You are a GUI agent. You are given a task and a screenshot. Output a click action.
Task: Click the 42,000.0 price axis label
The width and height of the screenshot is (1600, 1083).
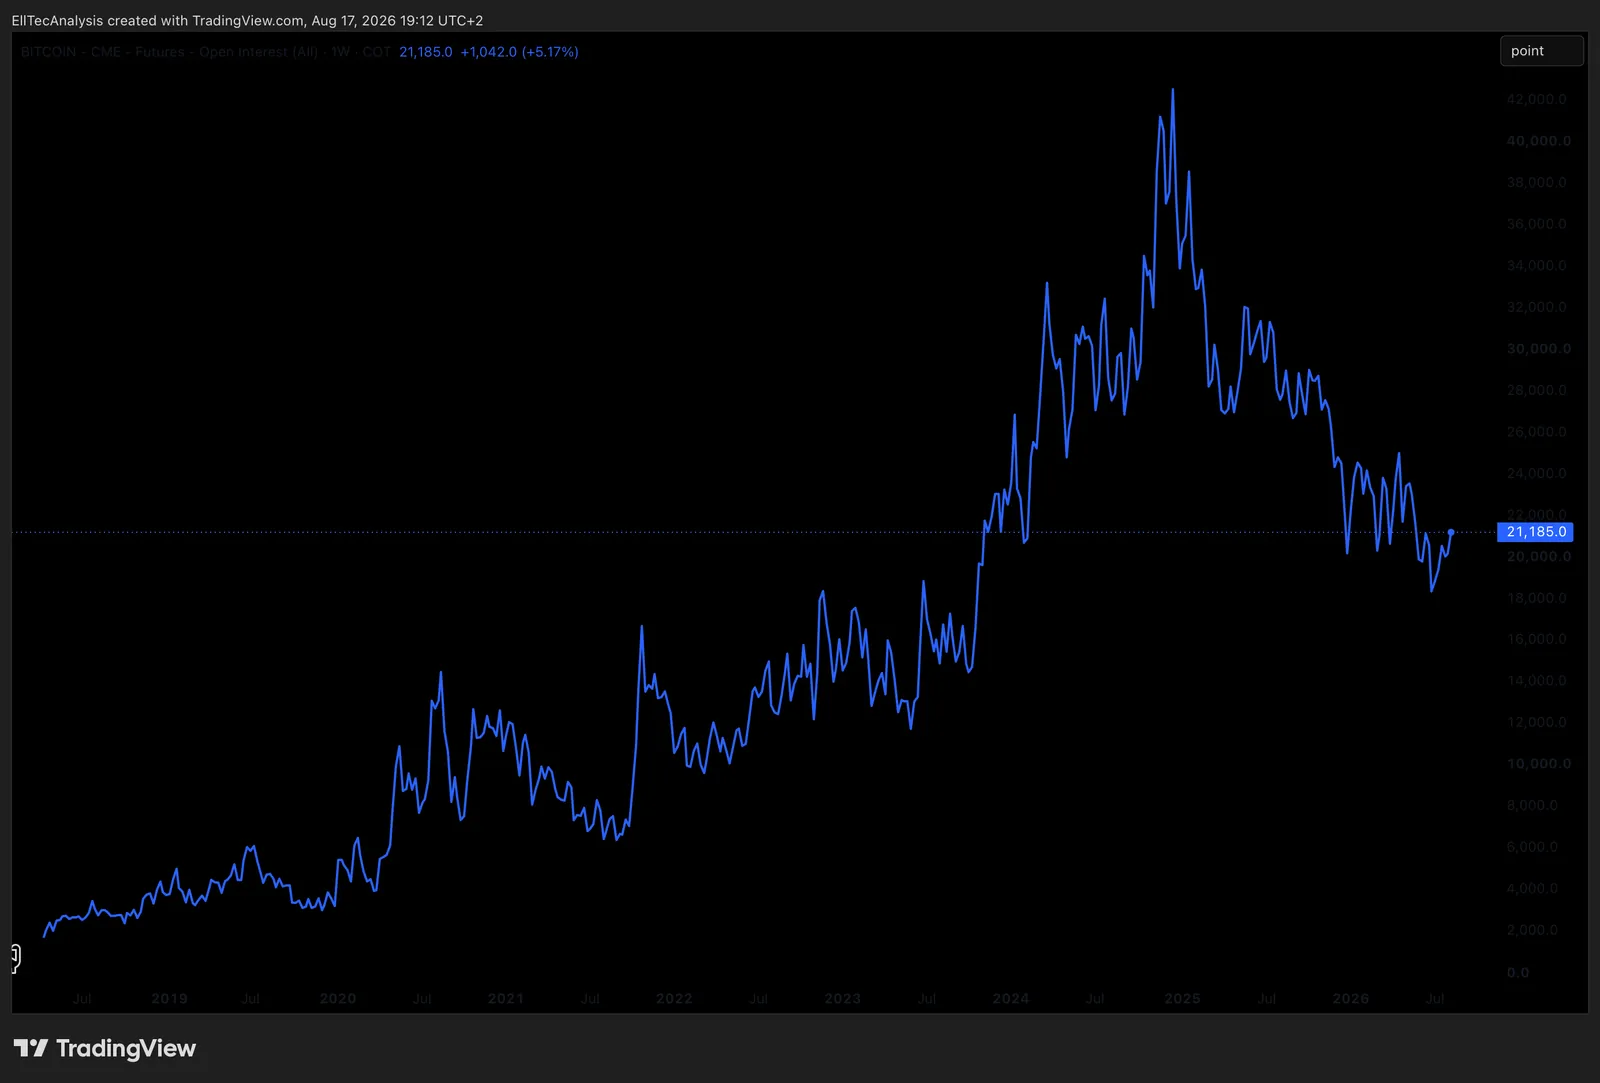pos(1537,99)
